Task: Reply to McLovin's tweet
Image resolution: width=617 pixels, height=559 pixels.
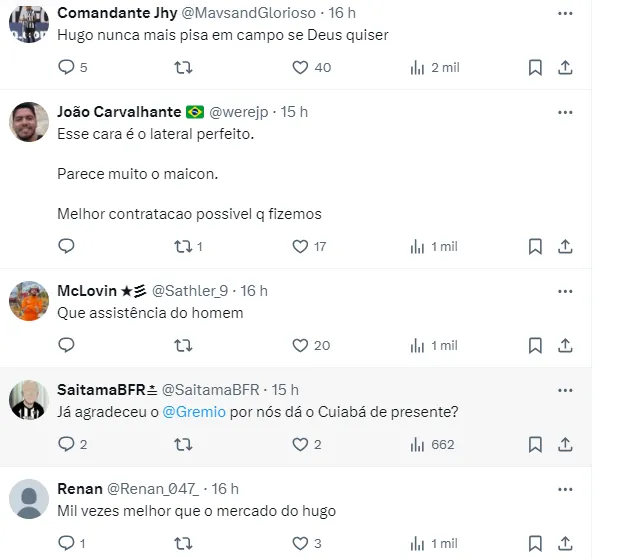Action: 67,345
